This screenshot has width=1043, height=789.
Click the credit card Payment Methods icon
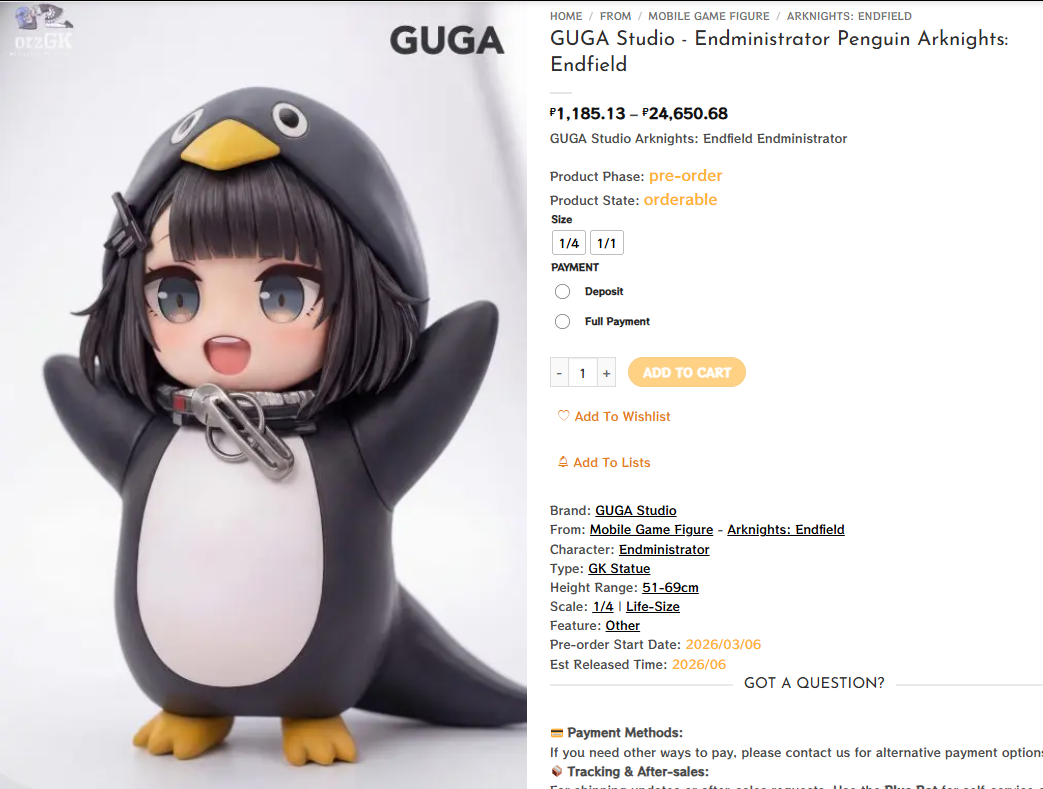coord(557,733)
